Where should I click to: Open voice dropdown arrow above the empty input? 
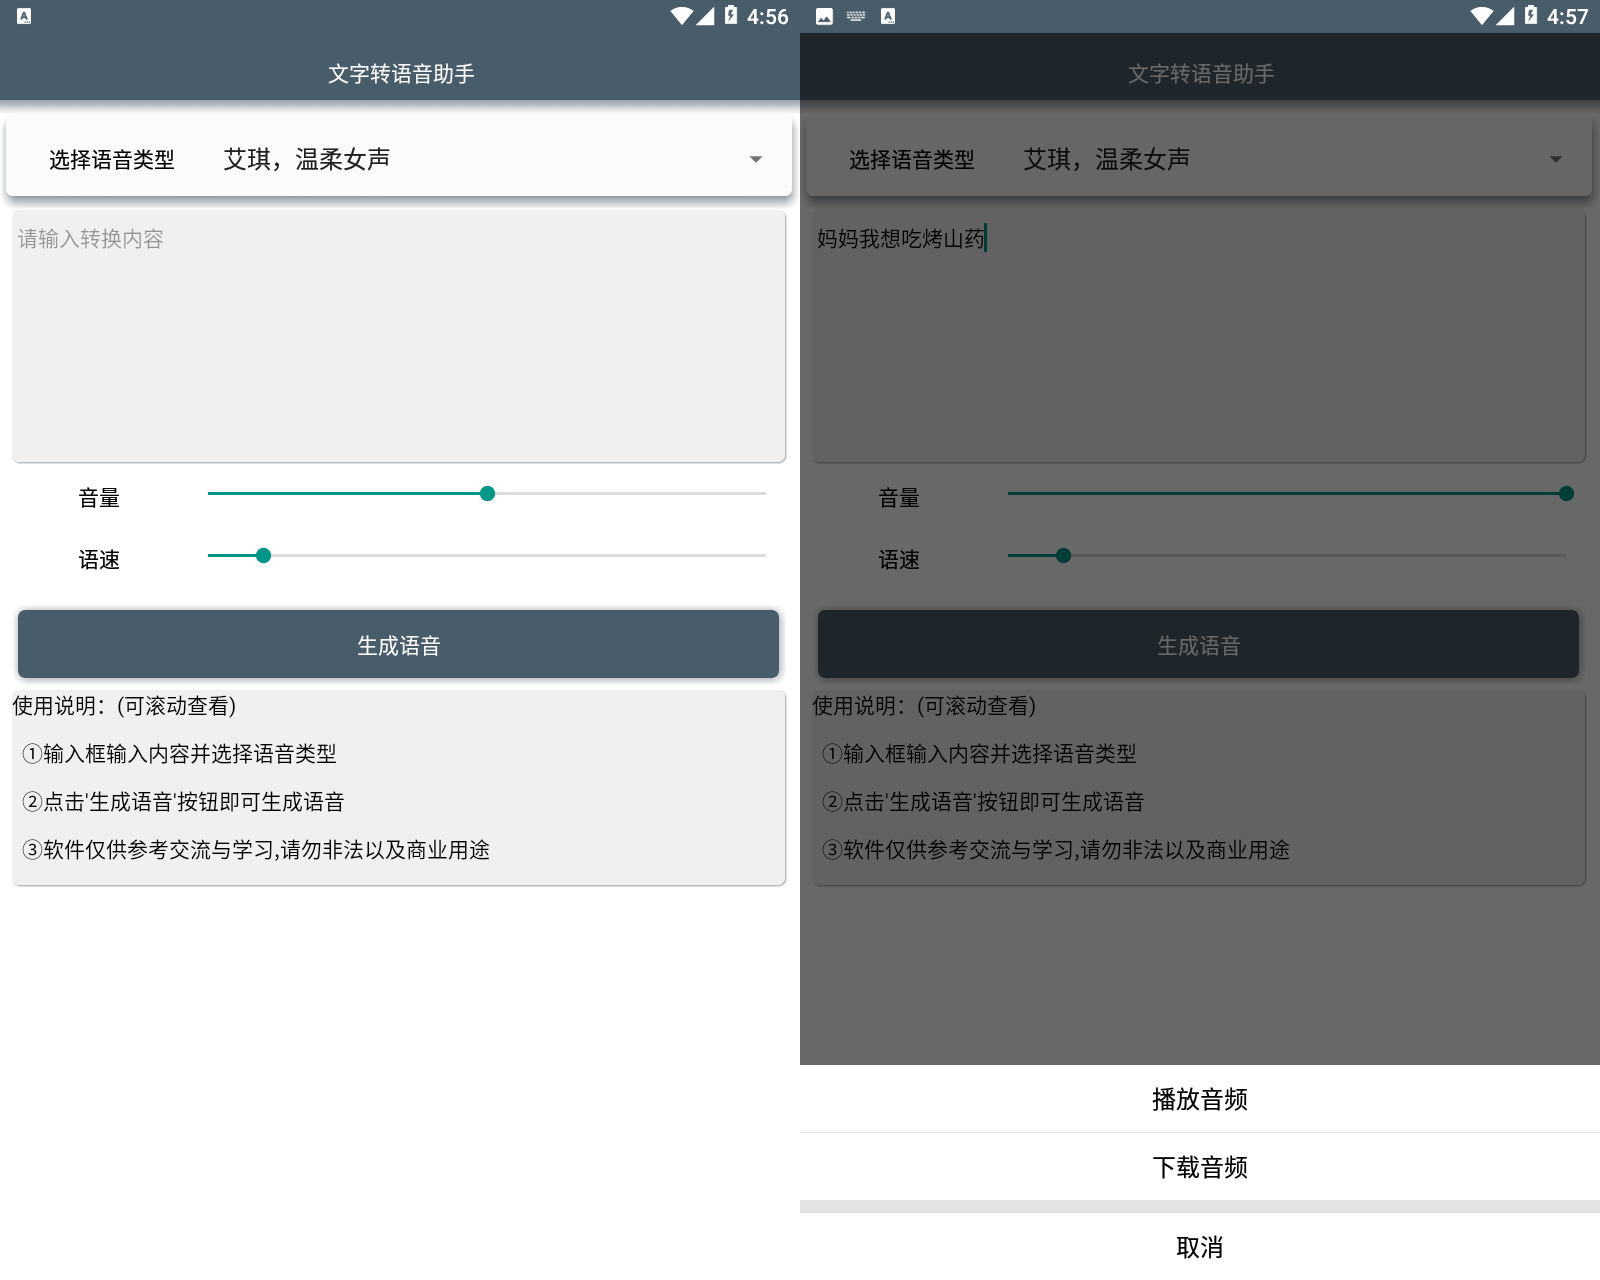756,160
